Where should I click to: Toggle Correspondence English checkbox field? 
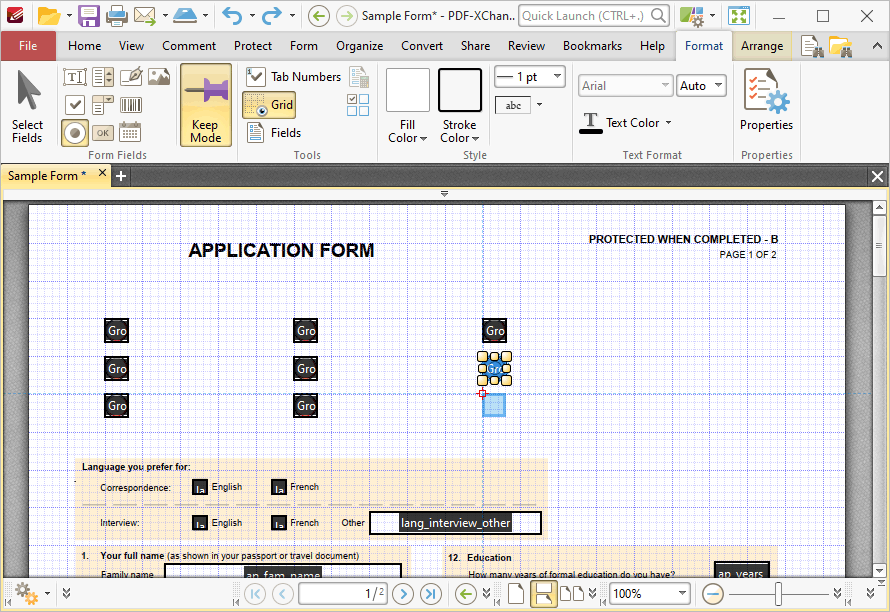(200, 488)
